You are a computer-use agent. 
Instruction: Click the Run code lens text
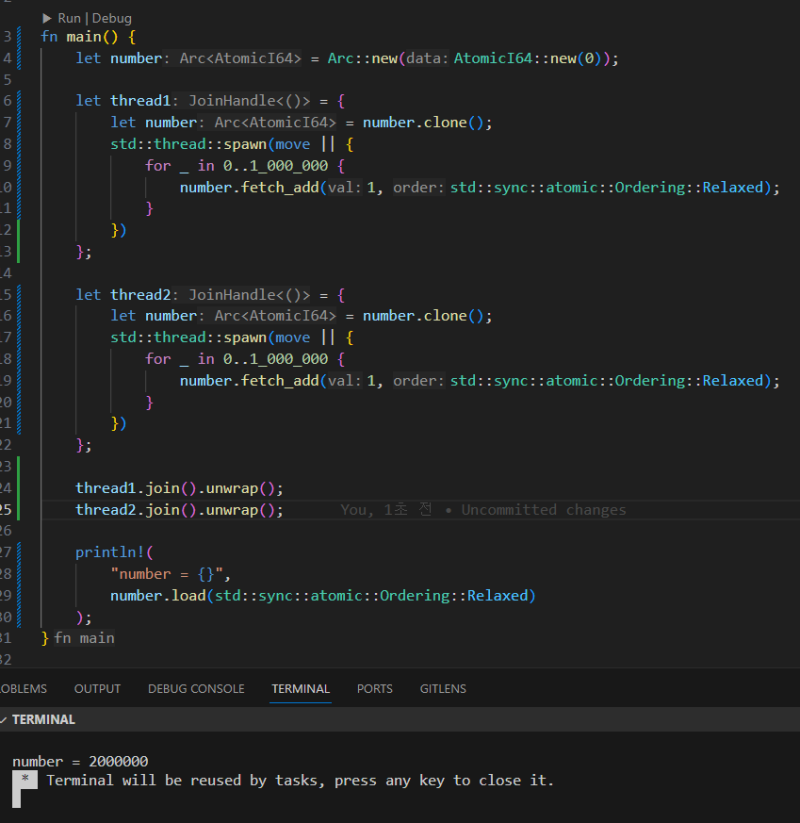(x=69, y=18)
